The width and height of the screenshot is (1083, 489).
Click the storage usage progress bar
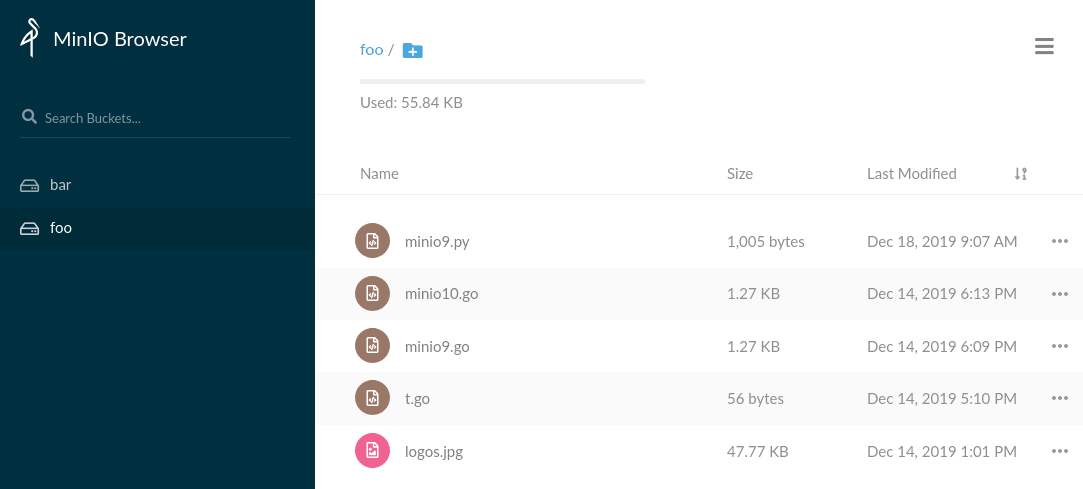point(502,81)
